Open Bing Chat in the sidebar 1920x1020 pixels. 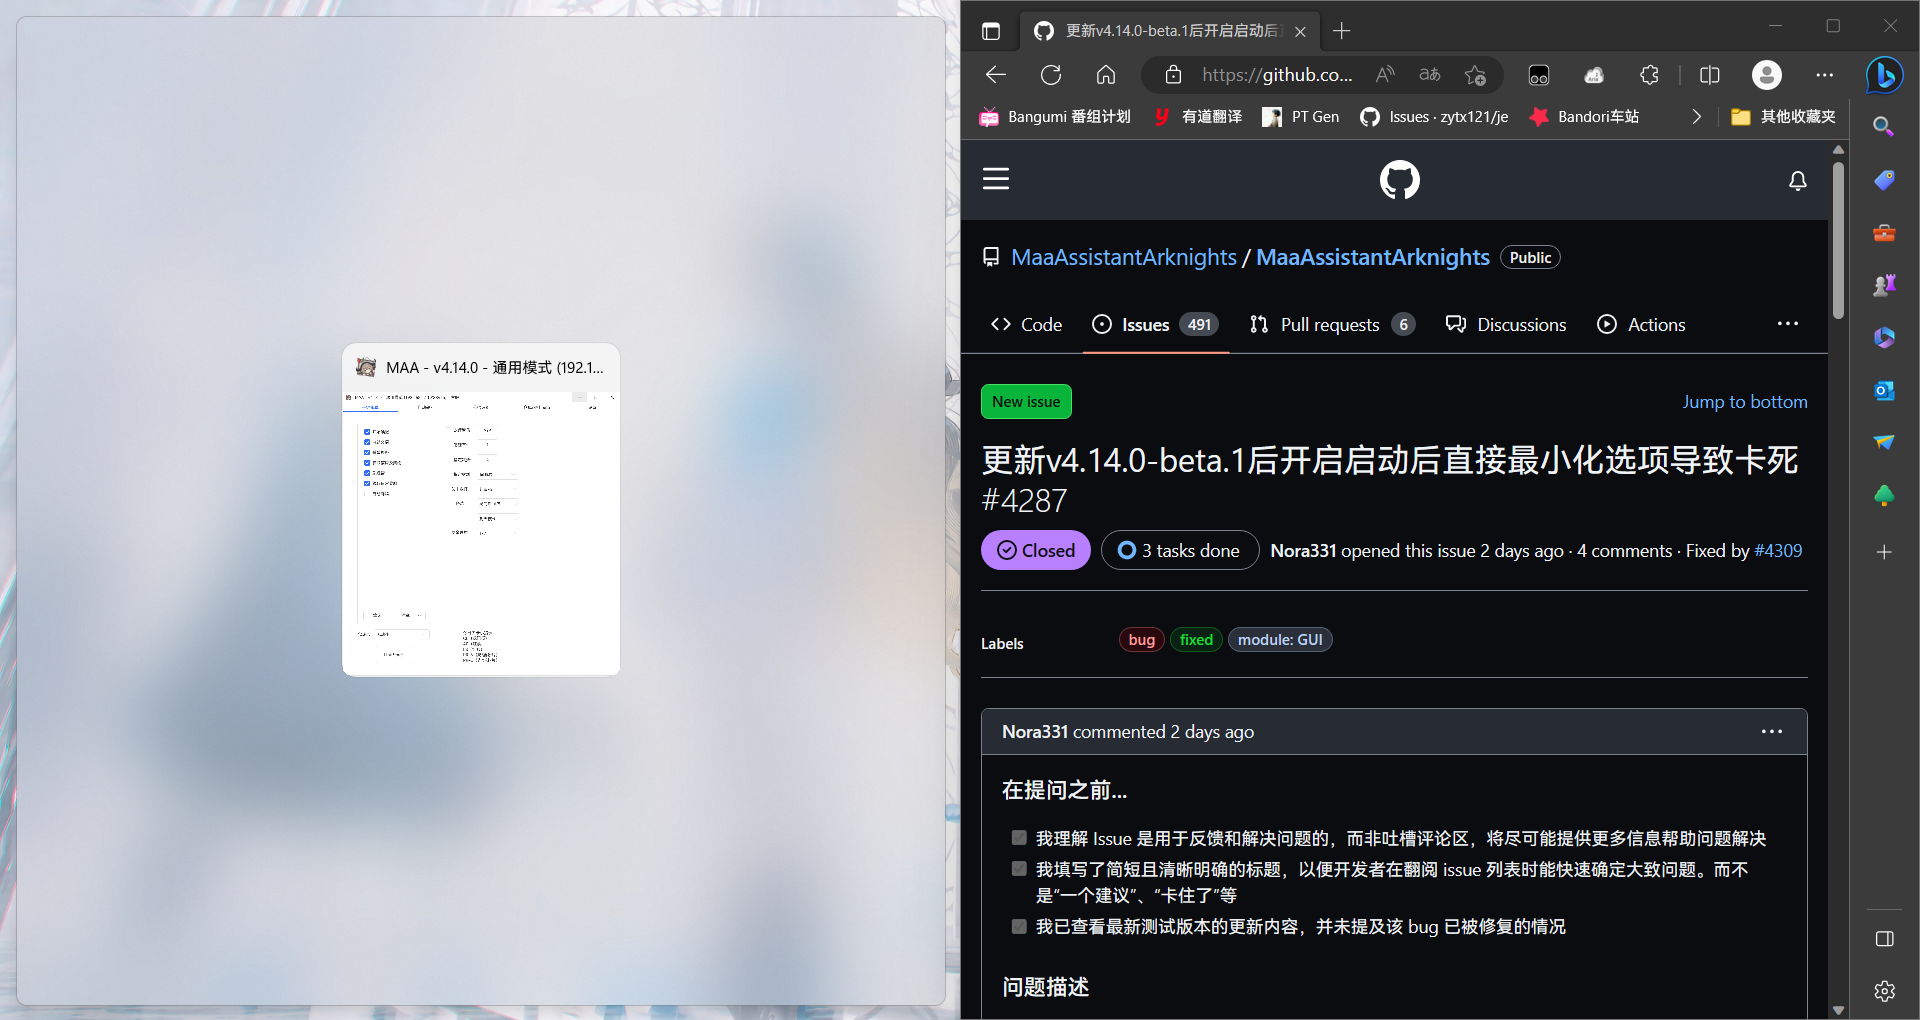pyautogui.click(x=1884, y=75)
